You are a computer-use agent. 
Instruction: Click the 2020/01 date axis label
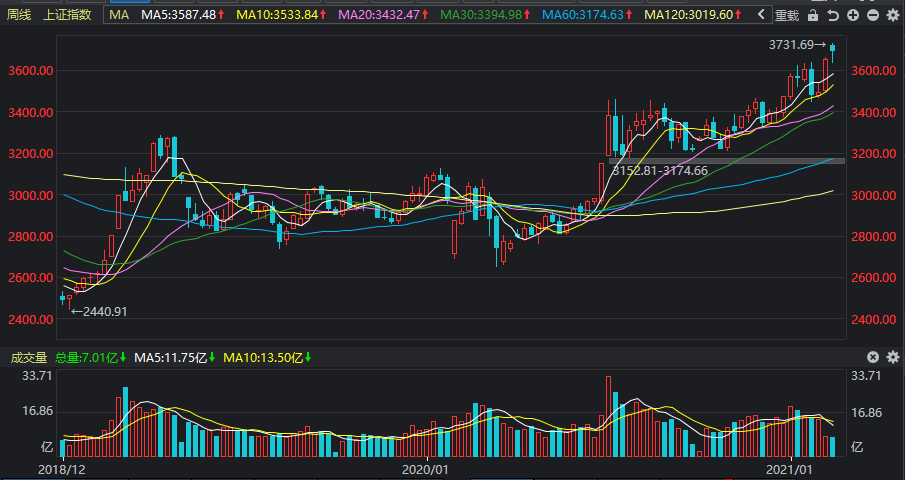point(424,469)
